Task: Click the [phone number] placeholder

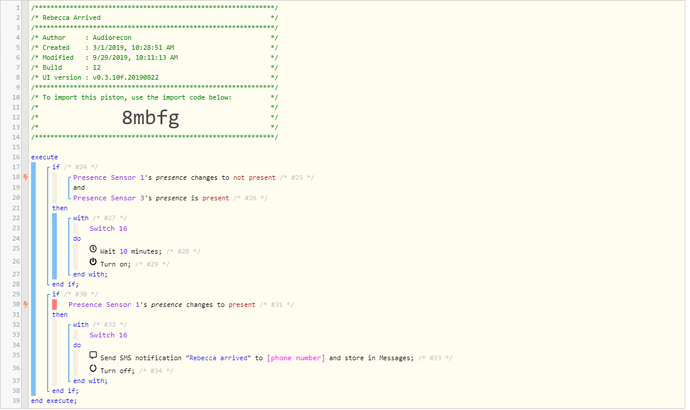Action: pos(296,358)
